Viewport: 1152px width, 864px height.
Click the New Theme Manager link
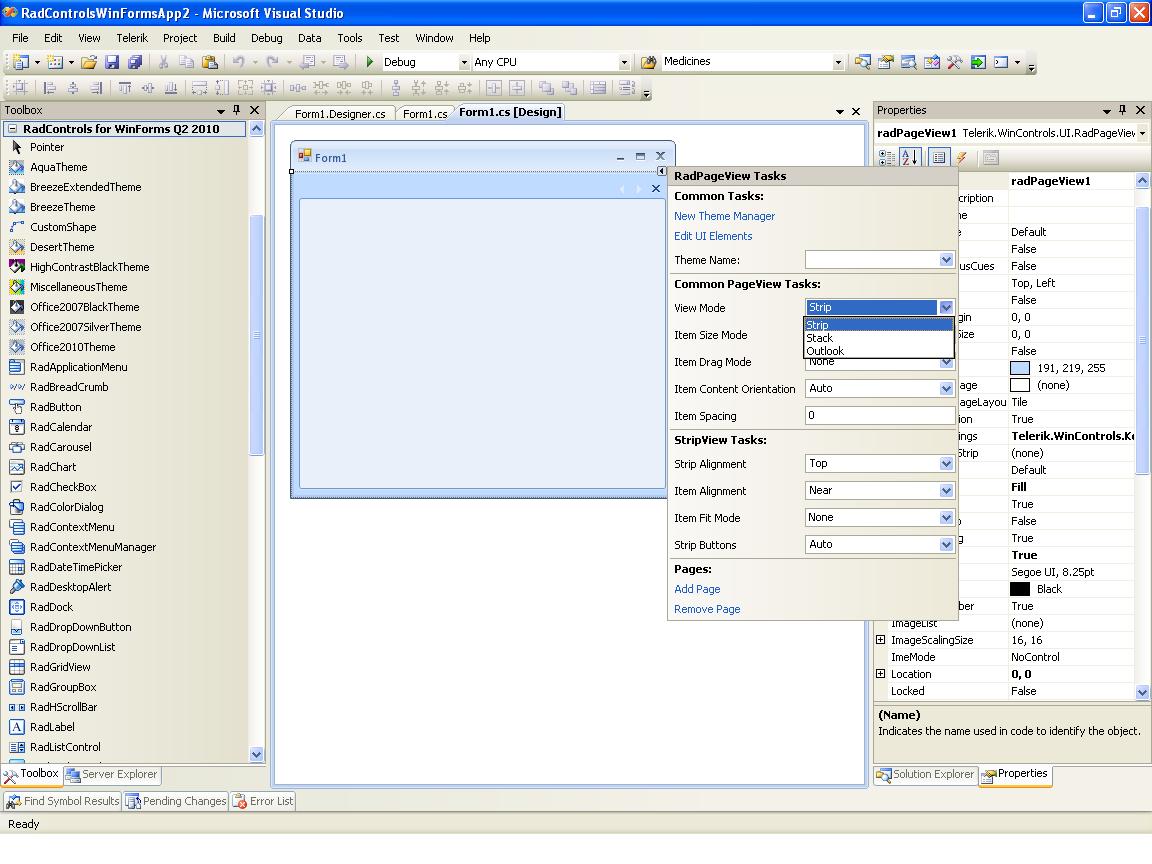[x=724, y=216]
